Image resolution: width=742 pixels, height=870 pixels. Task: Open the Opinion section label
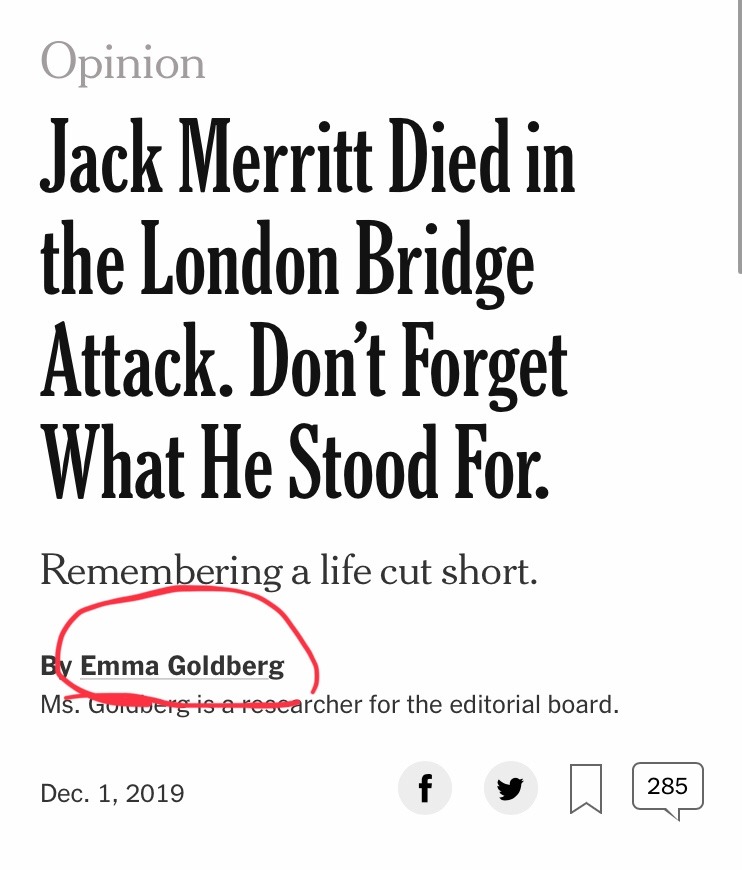point(123,63)
